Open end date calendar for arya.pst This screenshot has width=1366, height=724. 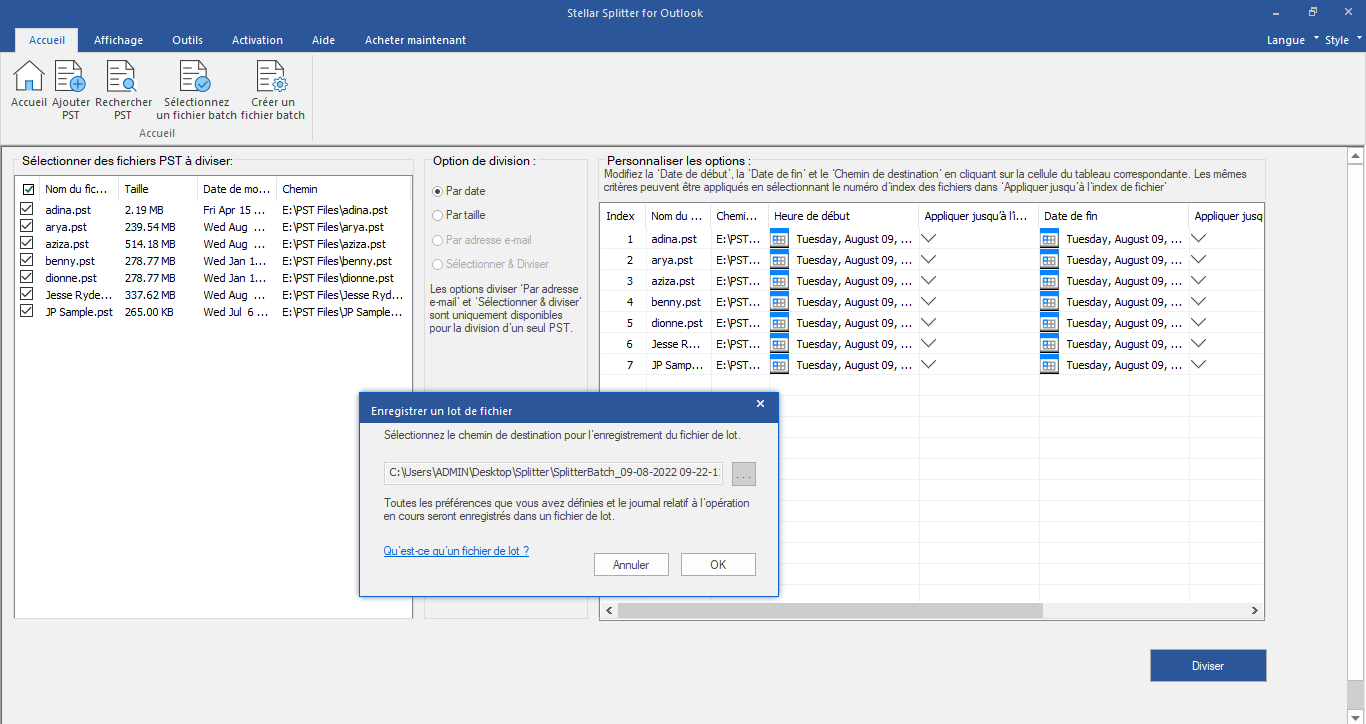tap(1049, 260)
